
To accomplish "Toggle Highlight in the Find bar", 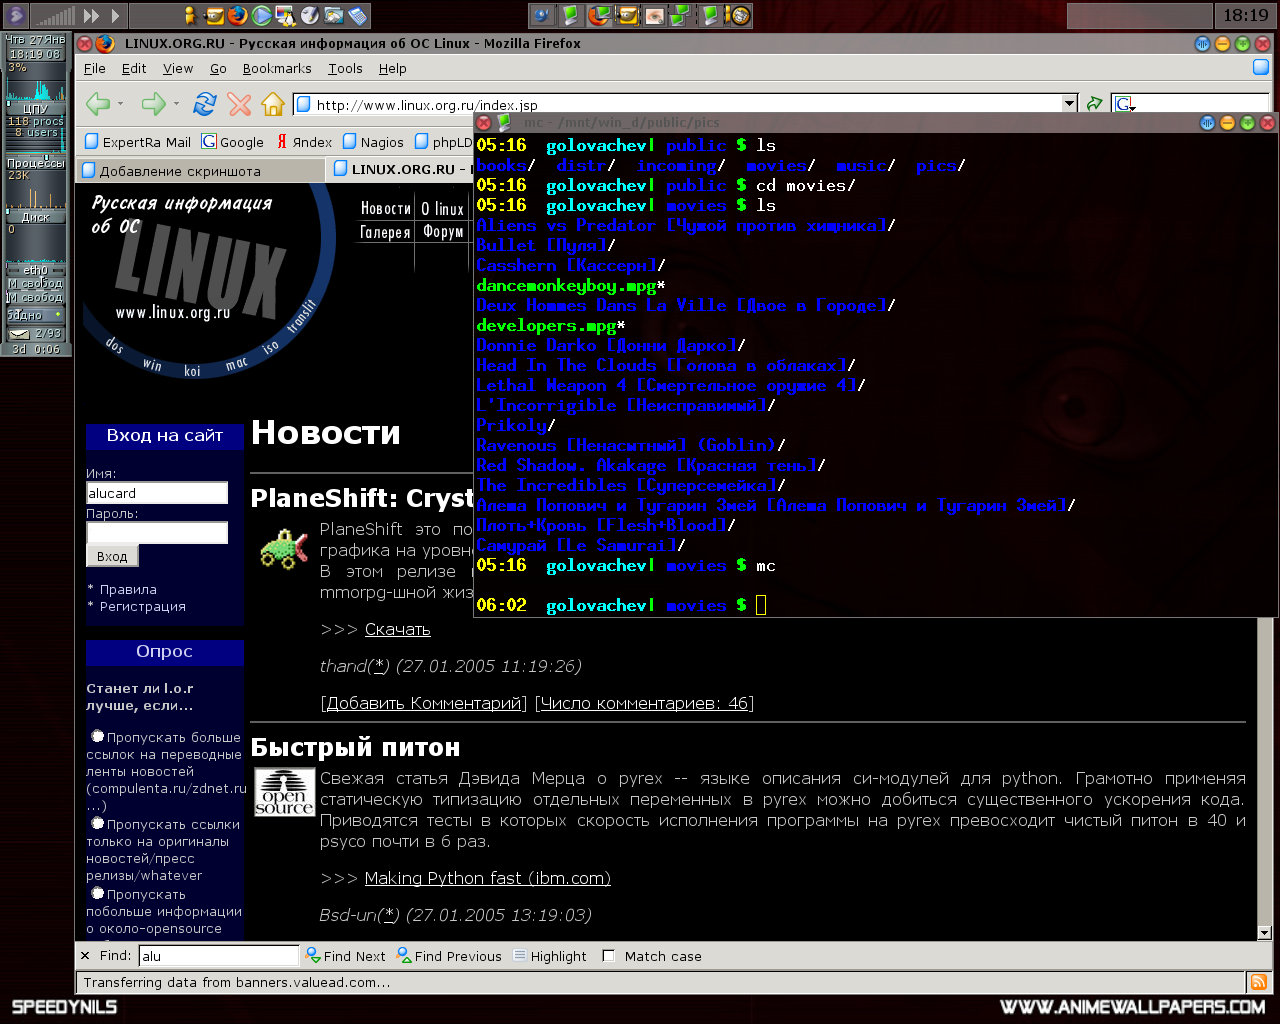I will [550, 956].
